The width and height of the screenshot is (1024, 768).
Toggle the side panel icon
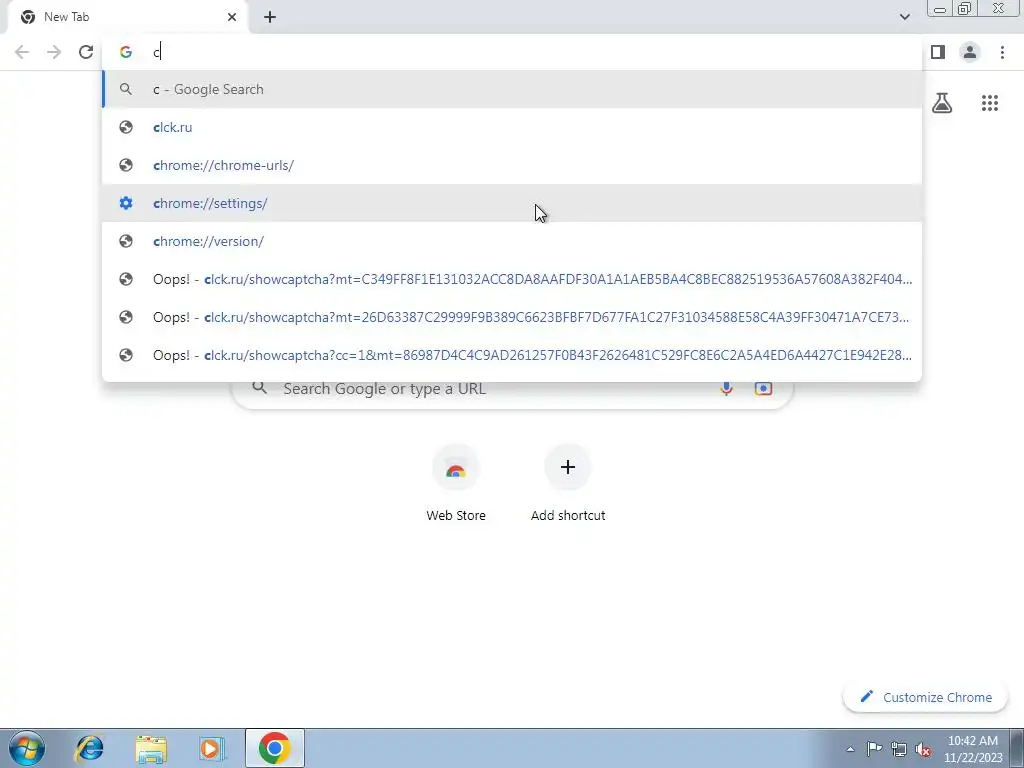[x=938, y=52]
